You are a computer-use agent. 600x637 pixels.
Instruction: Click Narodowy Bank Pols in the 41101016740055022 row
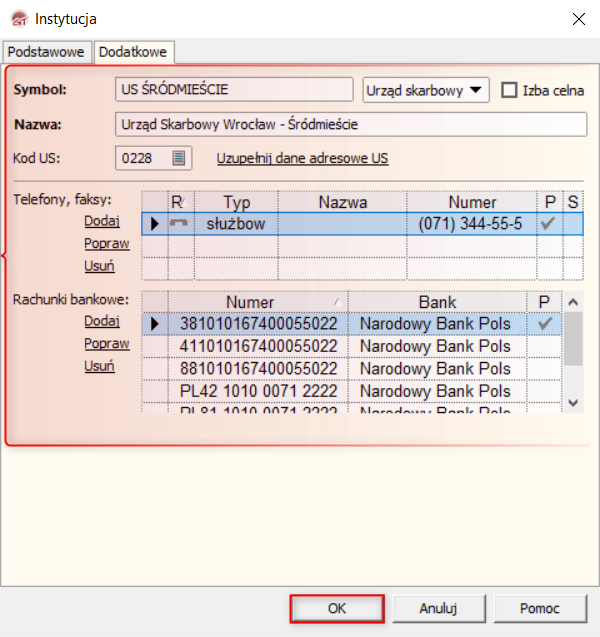[438, 347]
